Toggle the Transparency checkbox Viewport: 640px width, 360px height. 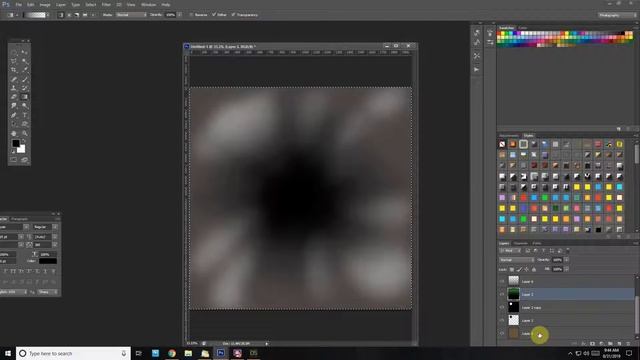click(233, 15)
